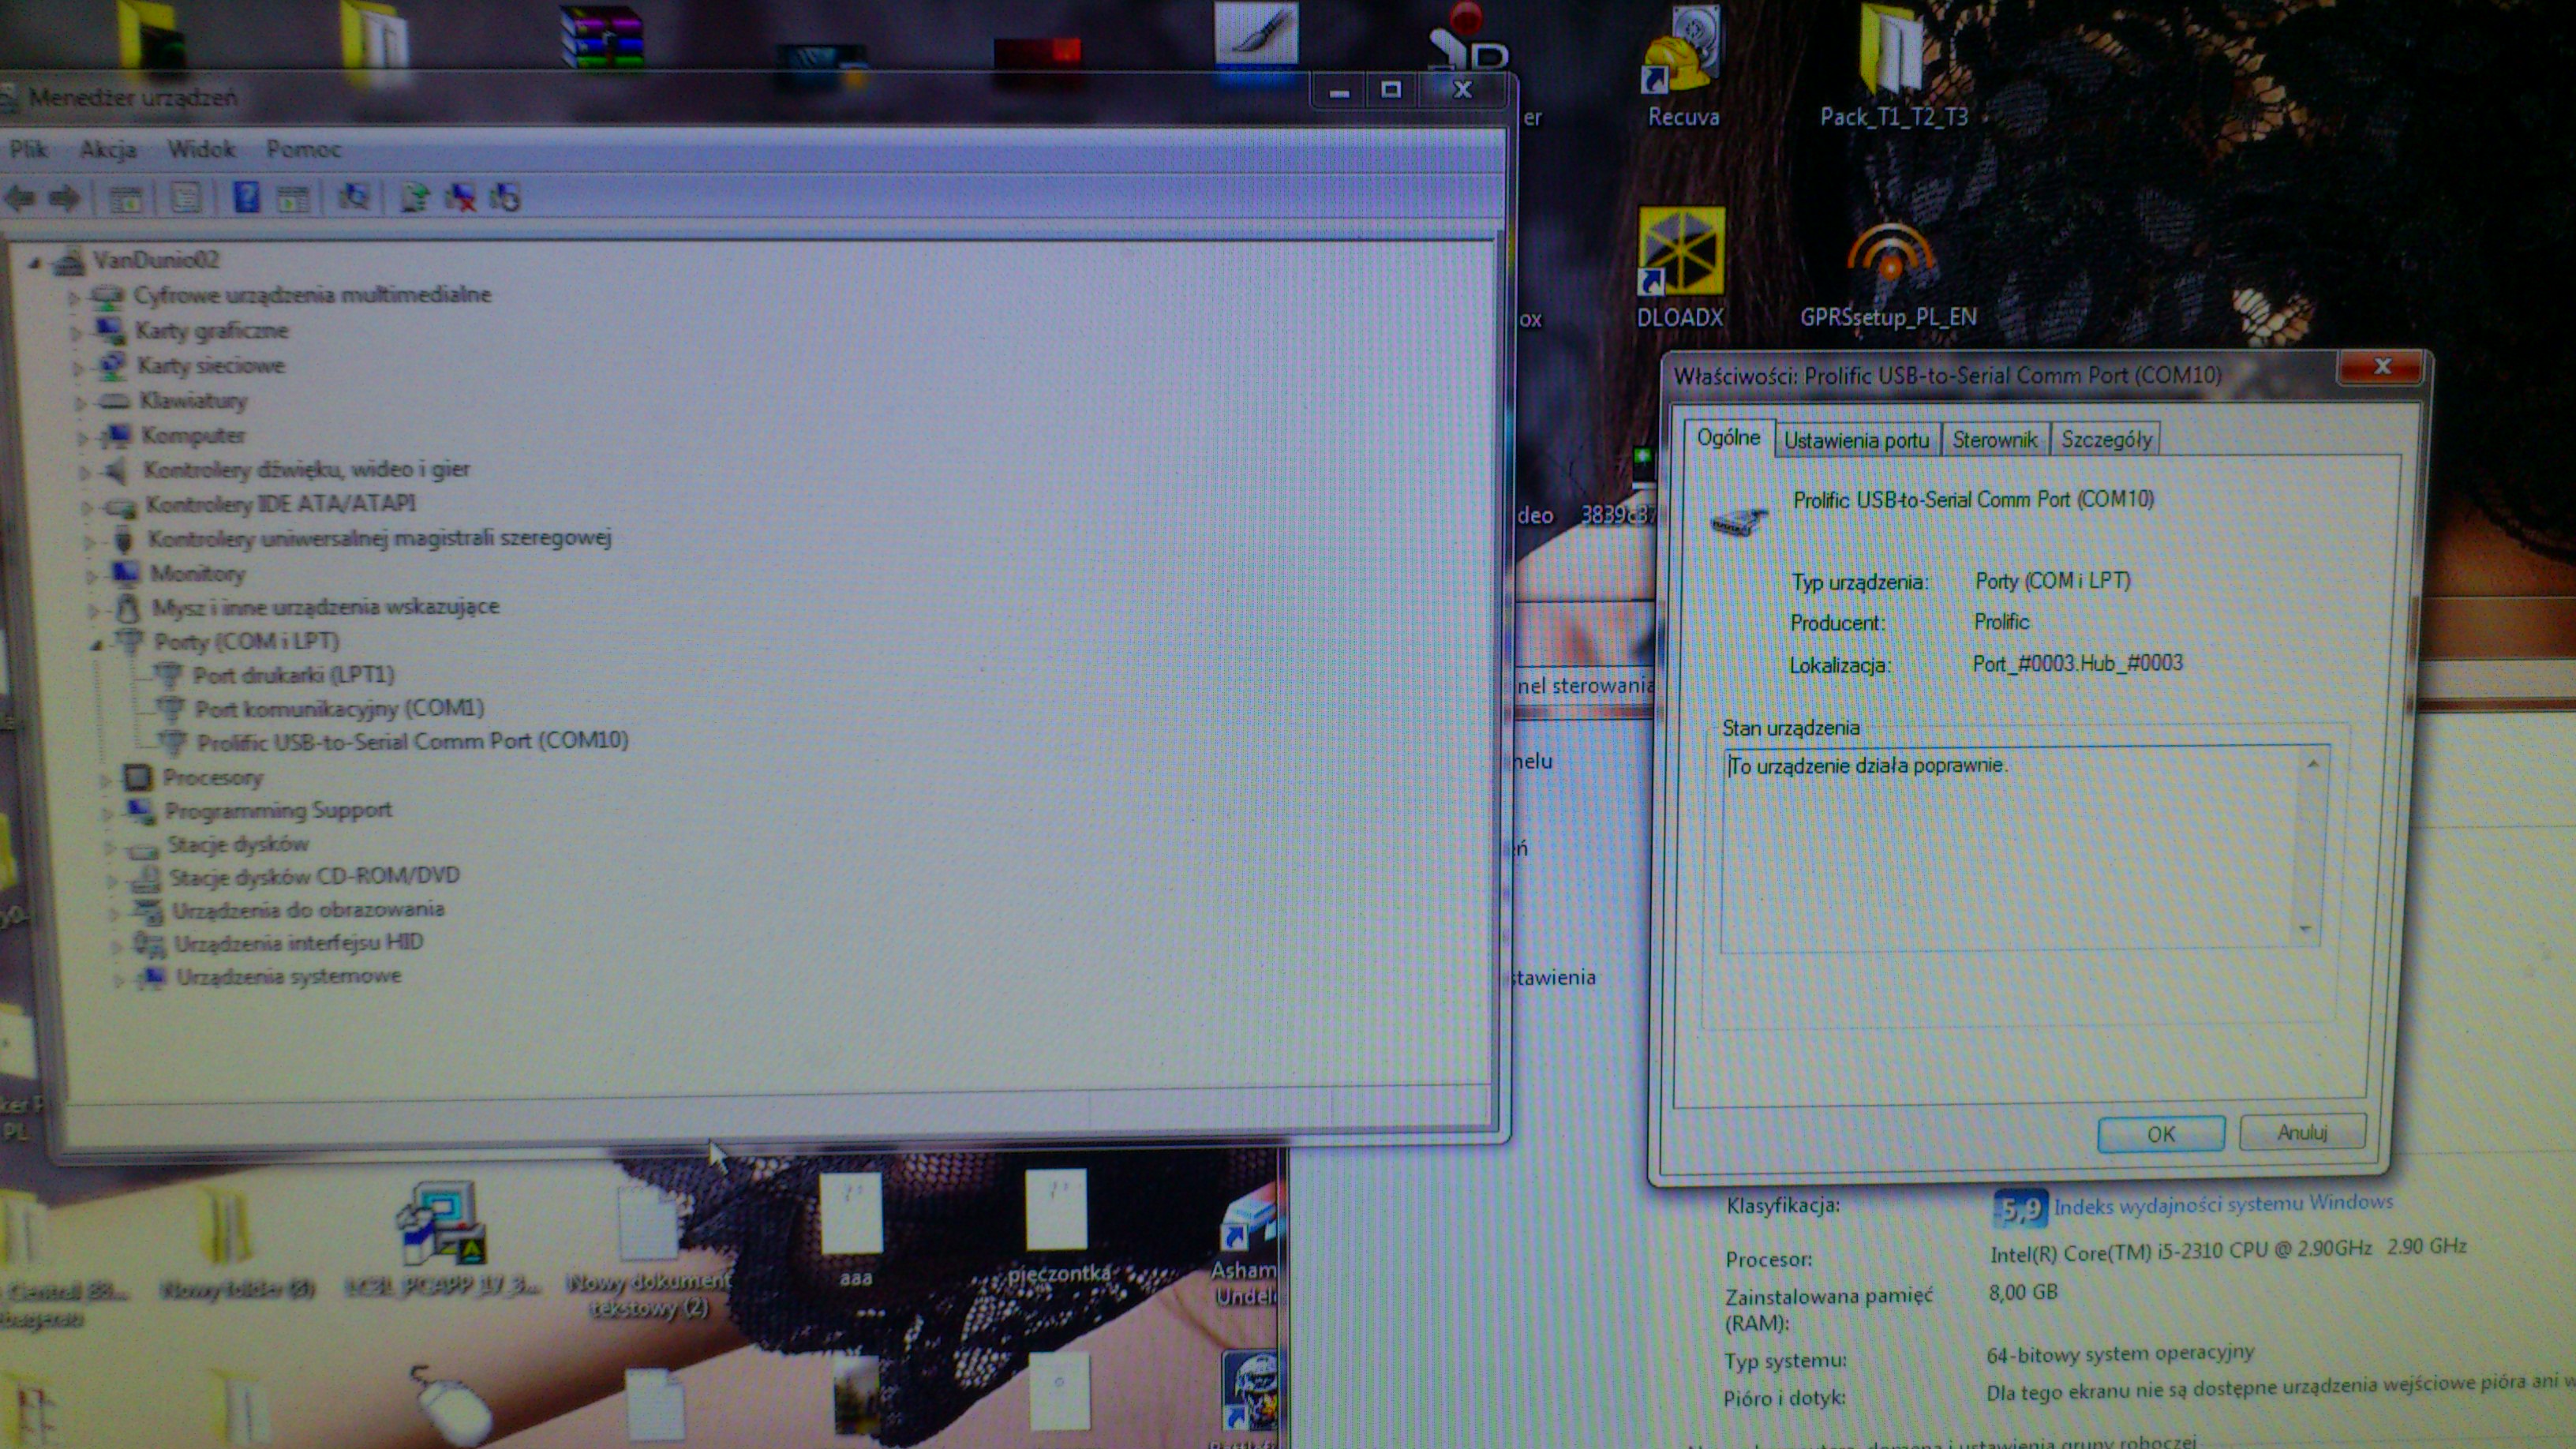Uninstall device using the red X toolbar icon
Image resolution: width=2576 pixels, height=1449 pixels.
point(460,197)
